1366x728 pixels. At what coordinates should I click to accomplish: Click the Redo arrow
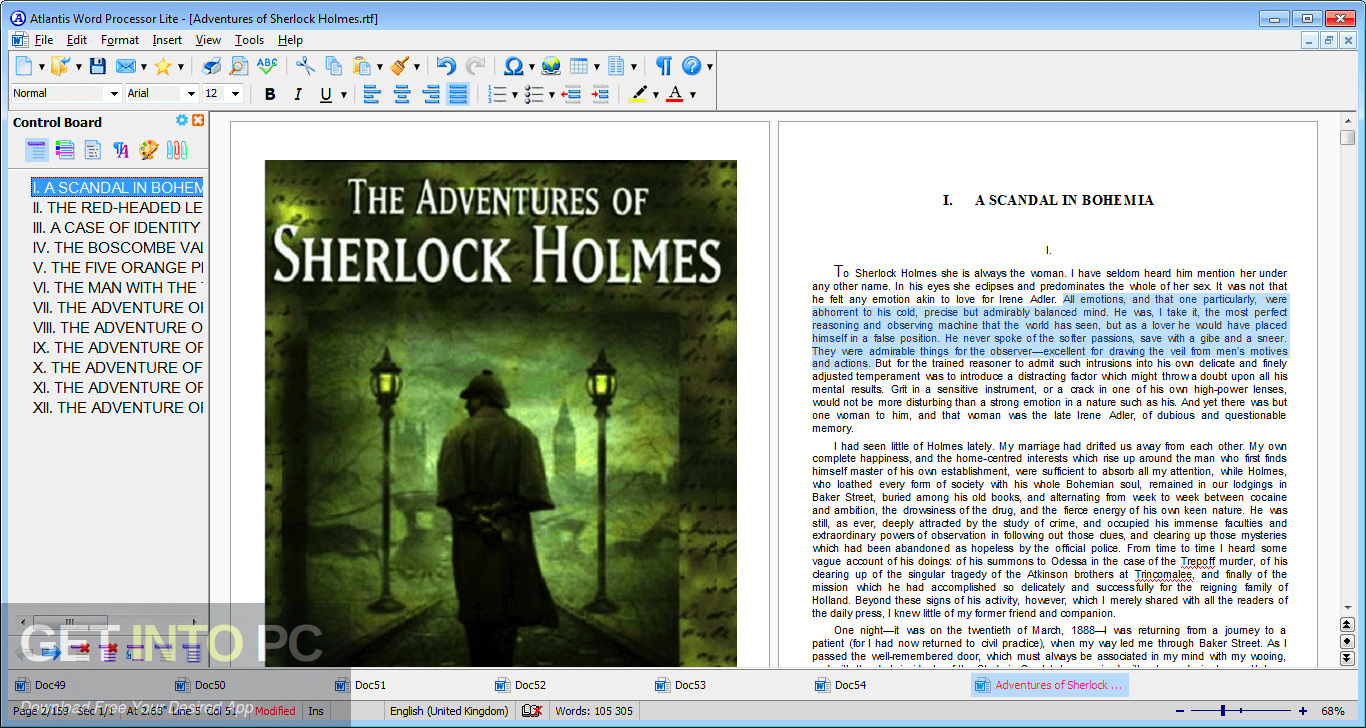(x=475, y=66)
